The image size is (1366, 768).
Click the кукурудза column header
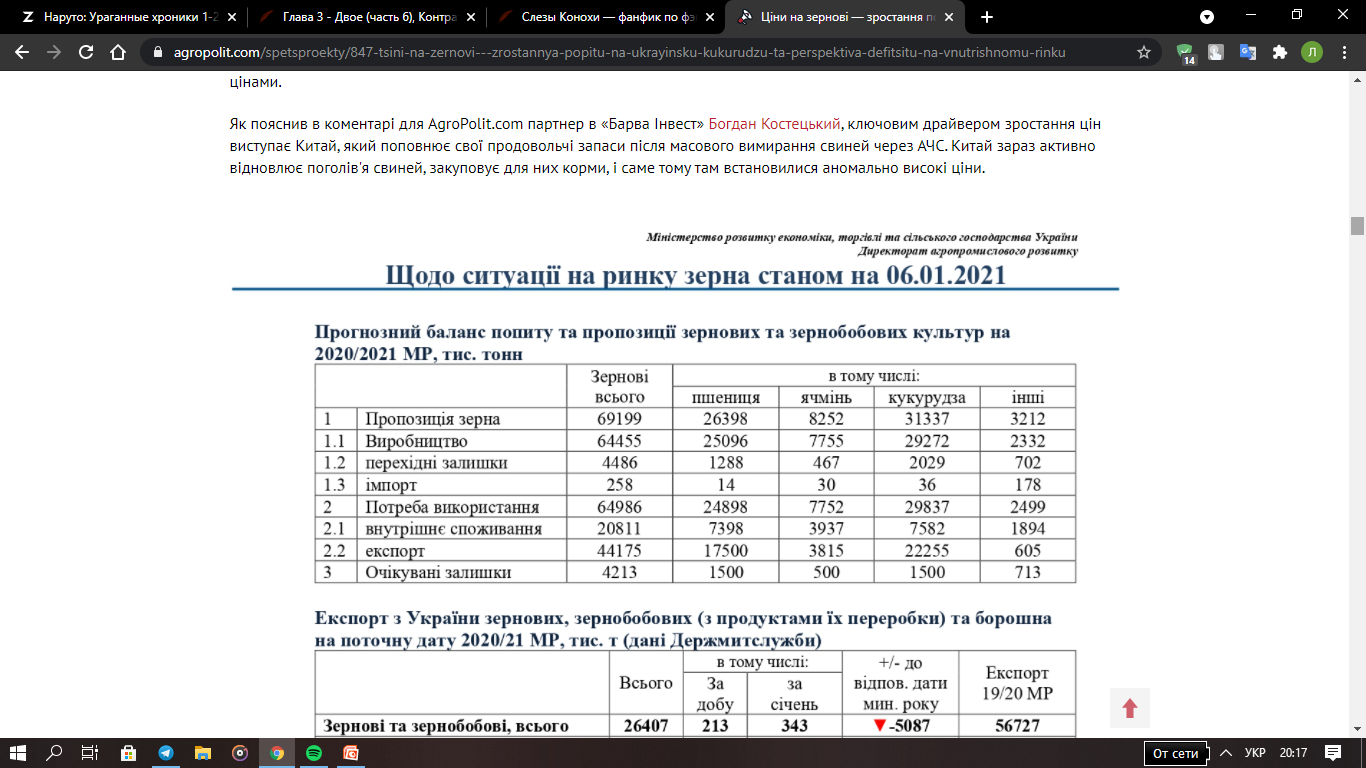tap(927, 397)
